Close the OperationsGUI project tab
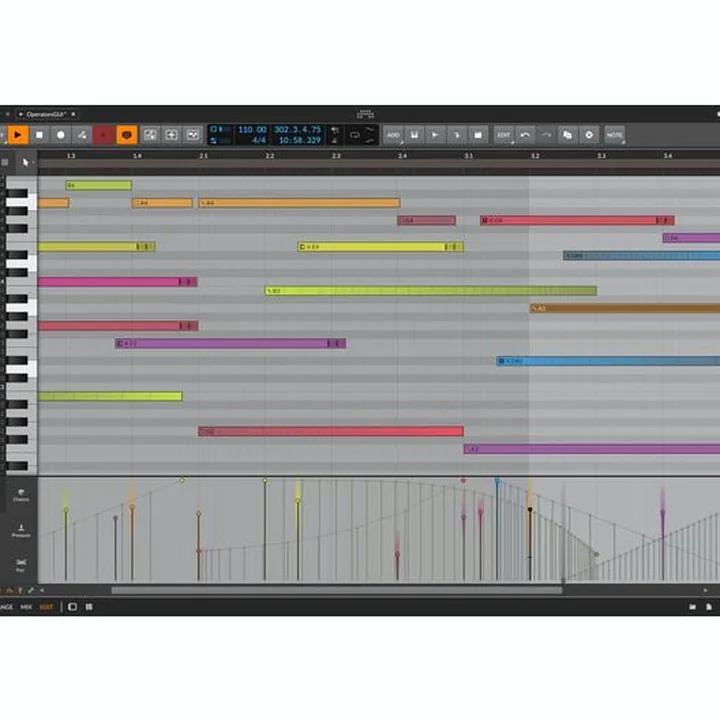Image resolution: width=720 pixels, height=720 pixels. [73, 114]
